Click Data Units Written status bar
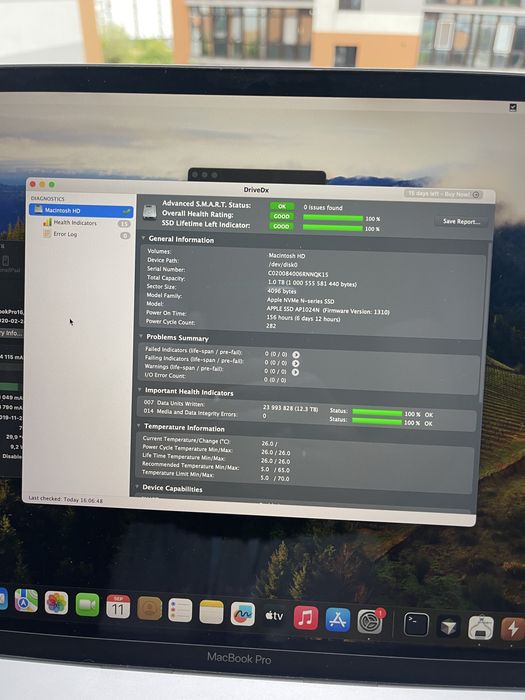The width and height of the screenshot is (525, 700). tap(377, 412)
